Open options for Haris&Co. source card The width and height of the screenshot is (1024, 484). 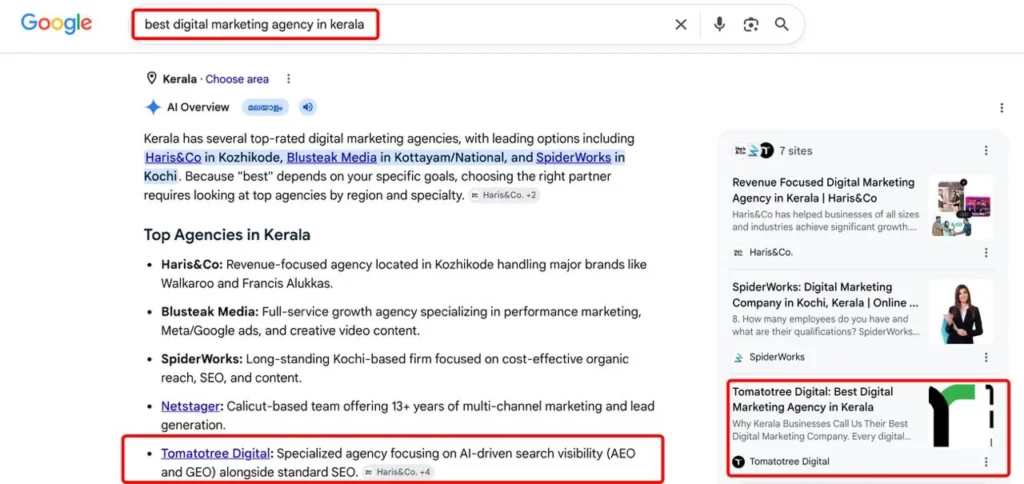click(x=986, y=253)
